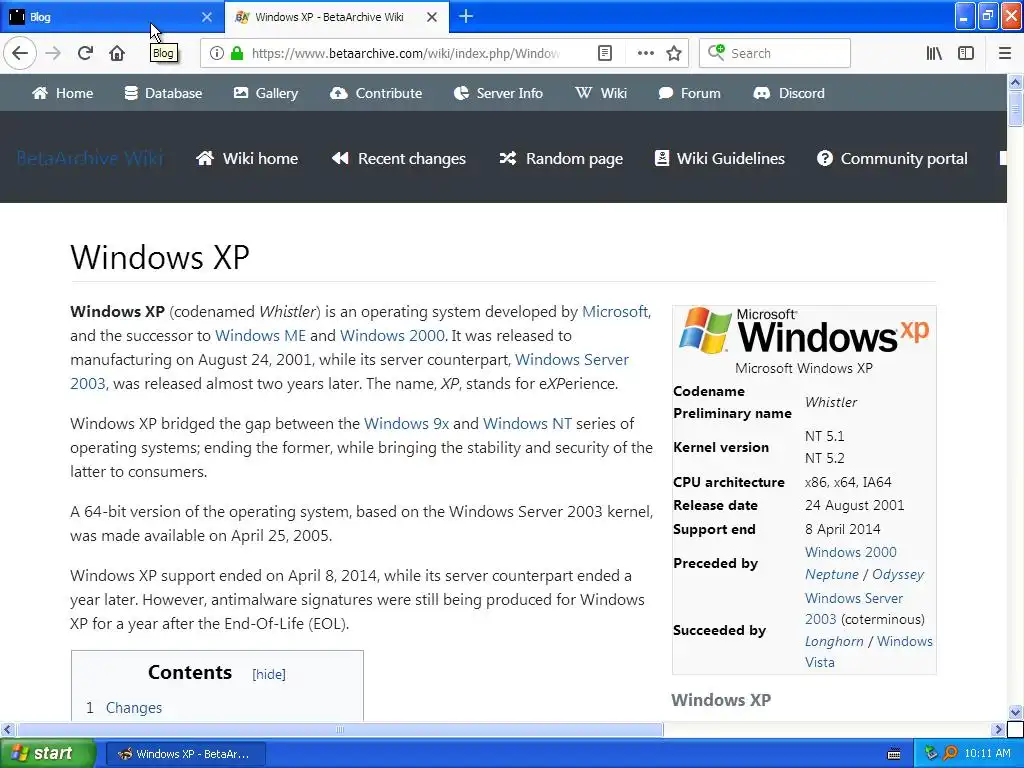Open the Forum nav item
1024x768 pixels.
pyautogui.click(x=690, y=93)
